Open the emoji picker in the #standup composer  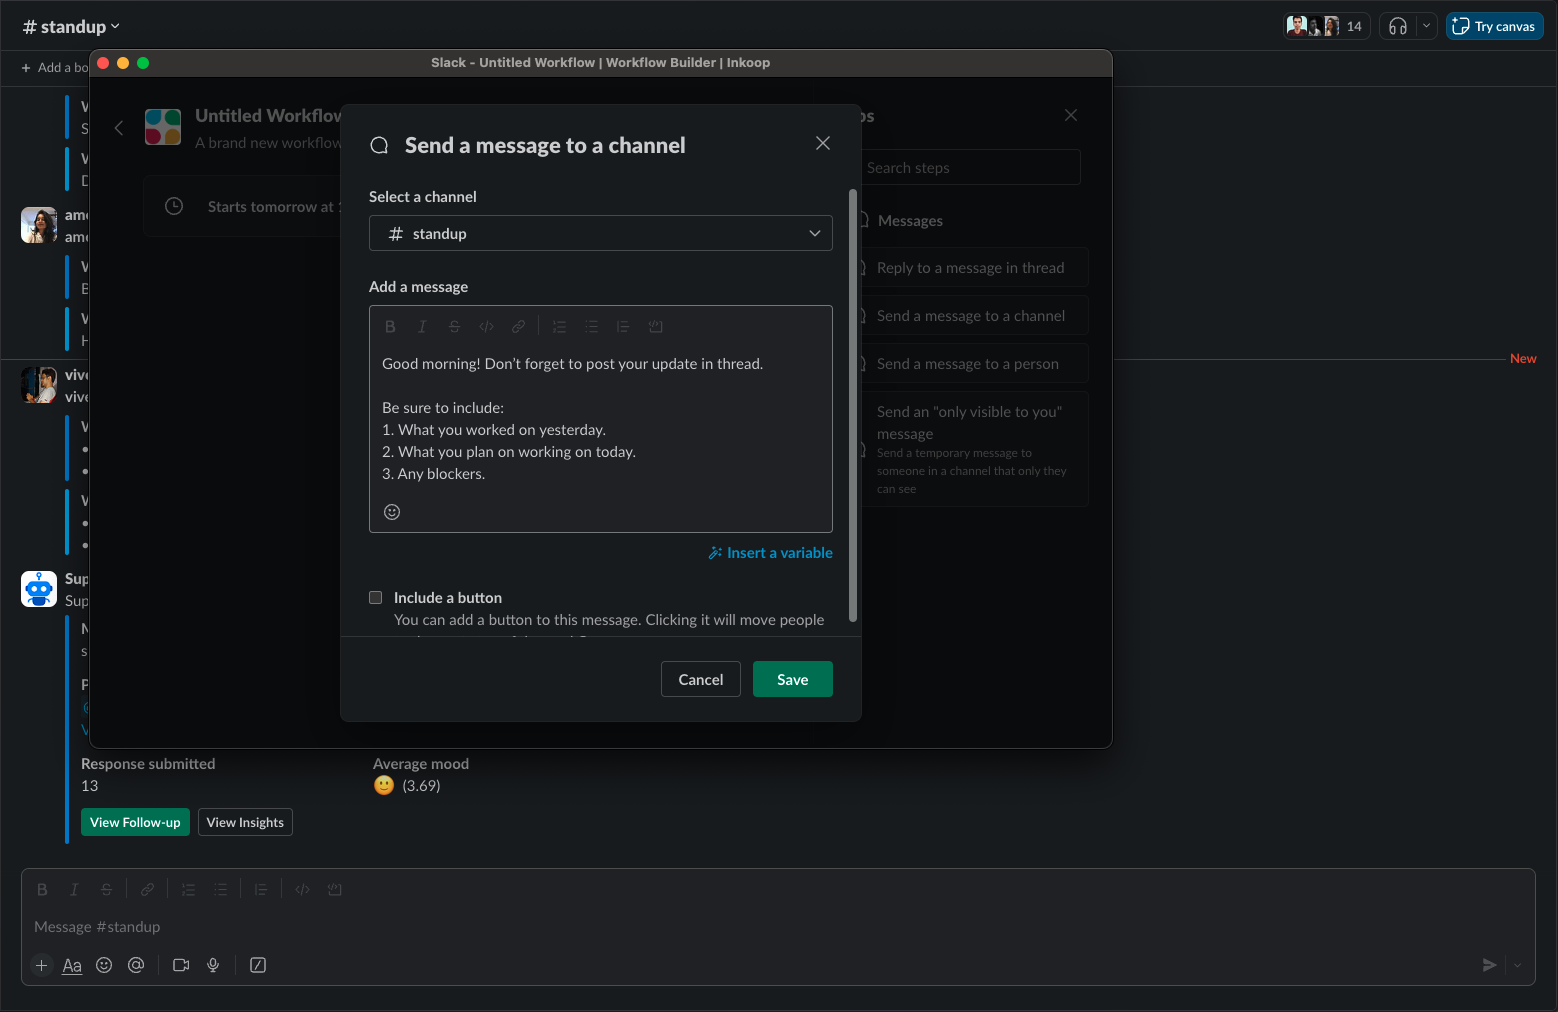pyautogui.click(x=104, y=965)
